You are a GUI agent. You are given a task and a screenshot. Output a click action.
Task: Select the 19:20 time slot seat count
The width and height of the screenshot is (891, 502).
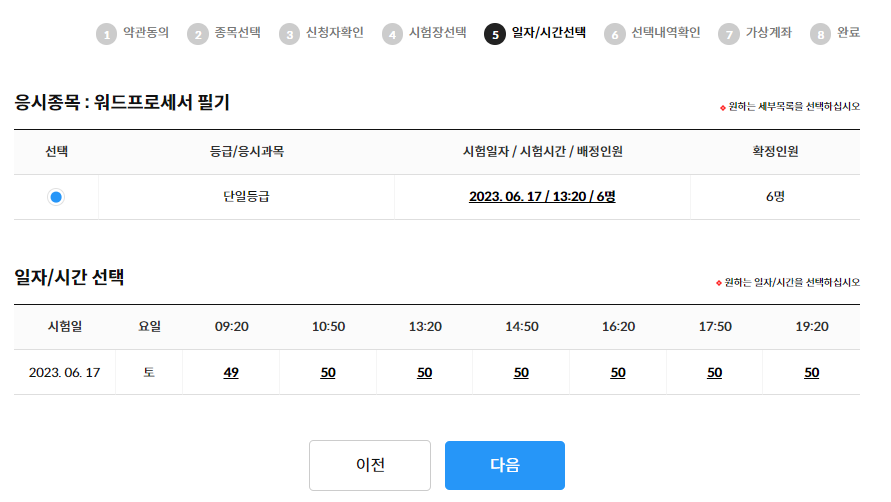[x=811, y=372]
